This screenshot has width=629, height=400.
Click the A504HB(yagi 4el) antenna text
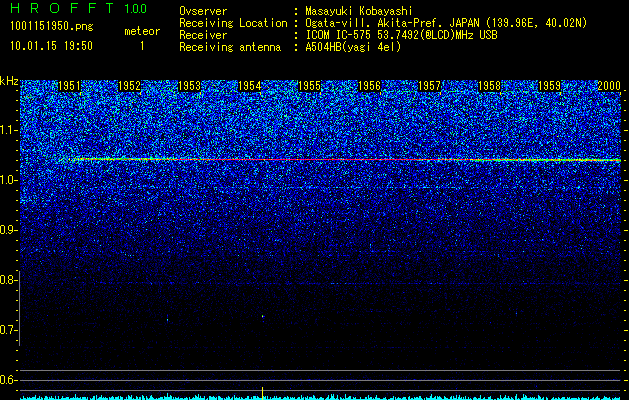(x=353, y=47)
